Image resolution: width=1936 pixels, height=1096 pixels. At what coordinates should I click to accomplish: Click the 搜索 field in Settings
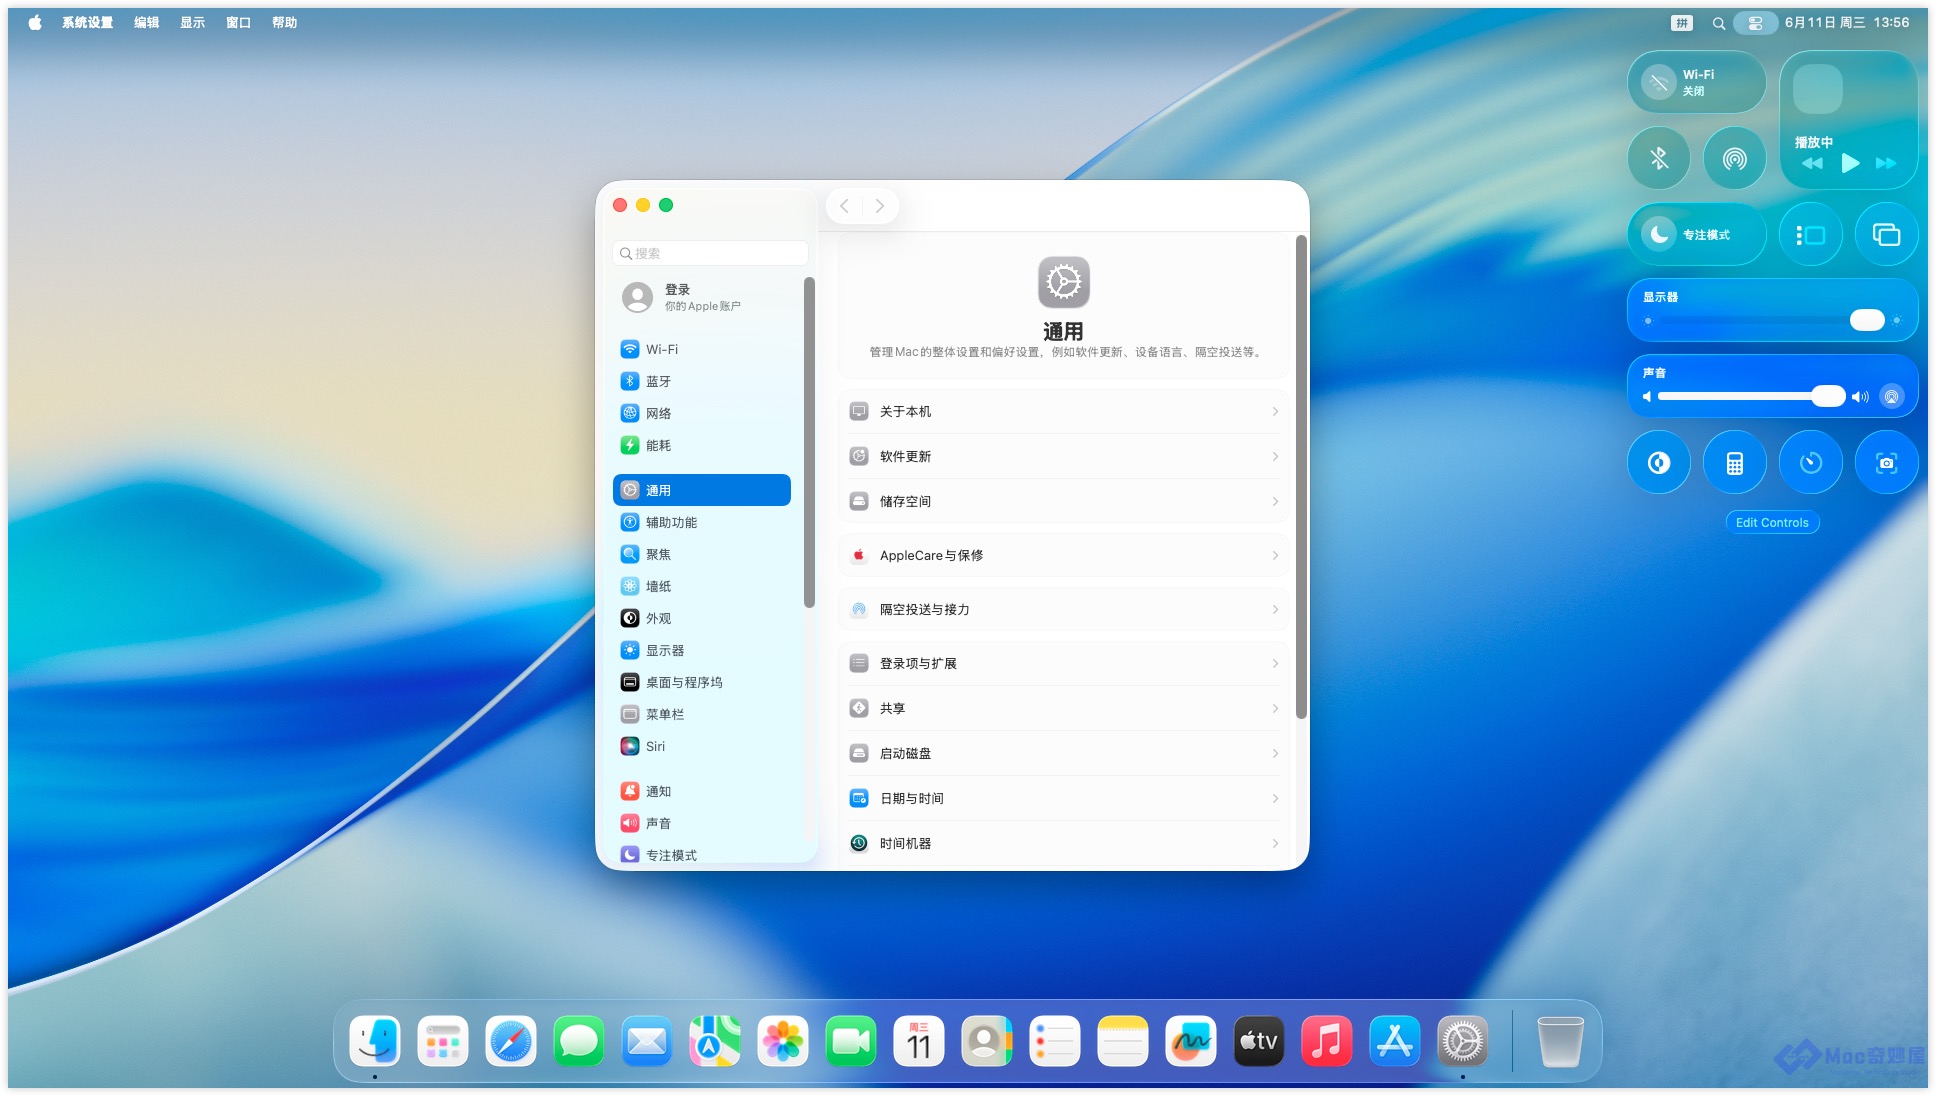[x=710, y=254]
